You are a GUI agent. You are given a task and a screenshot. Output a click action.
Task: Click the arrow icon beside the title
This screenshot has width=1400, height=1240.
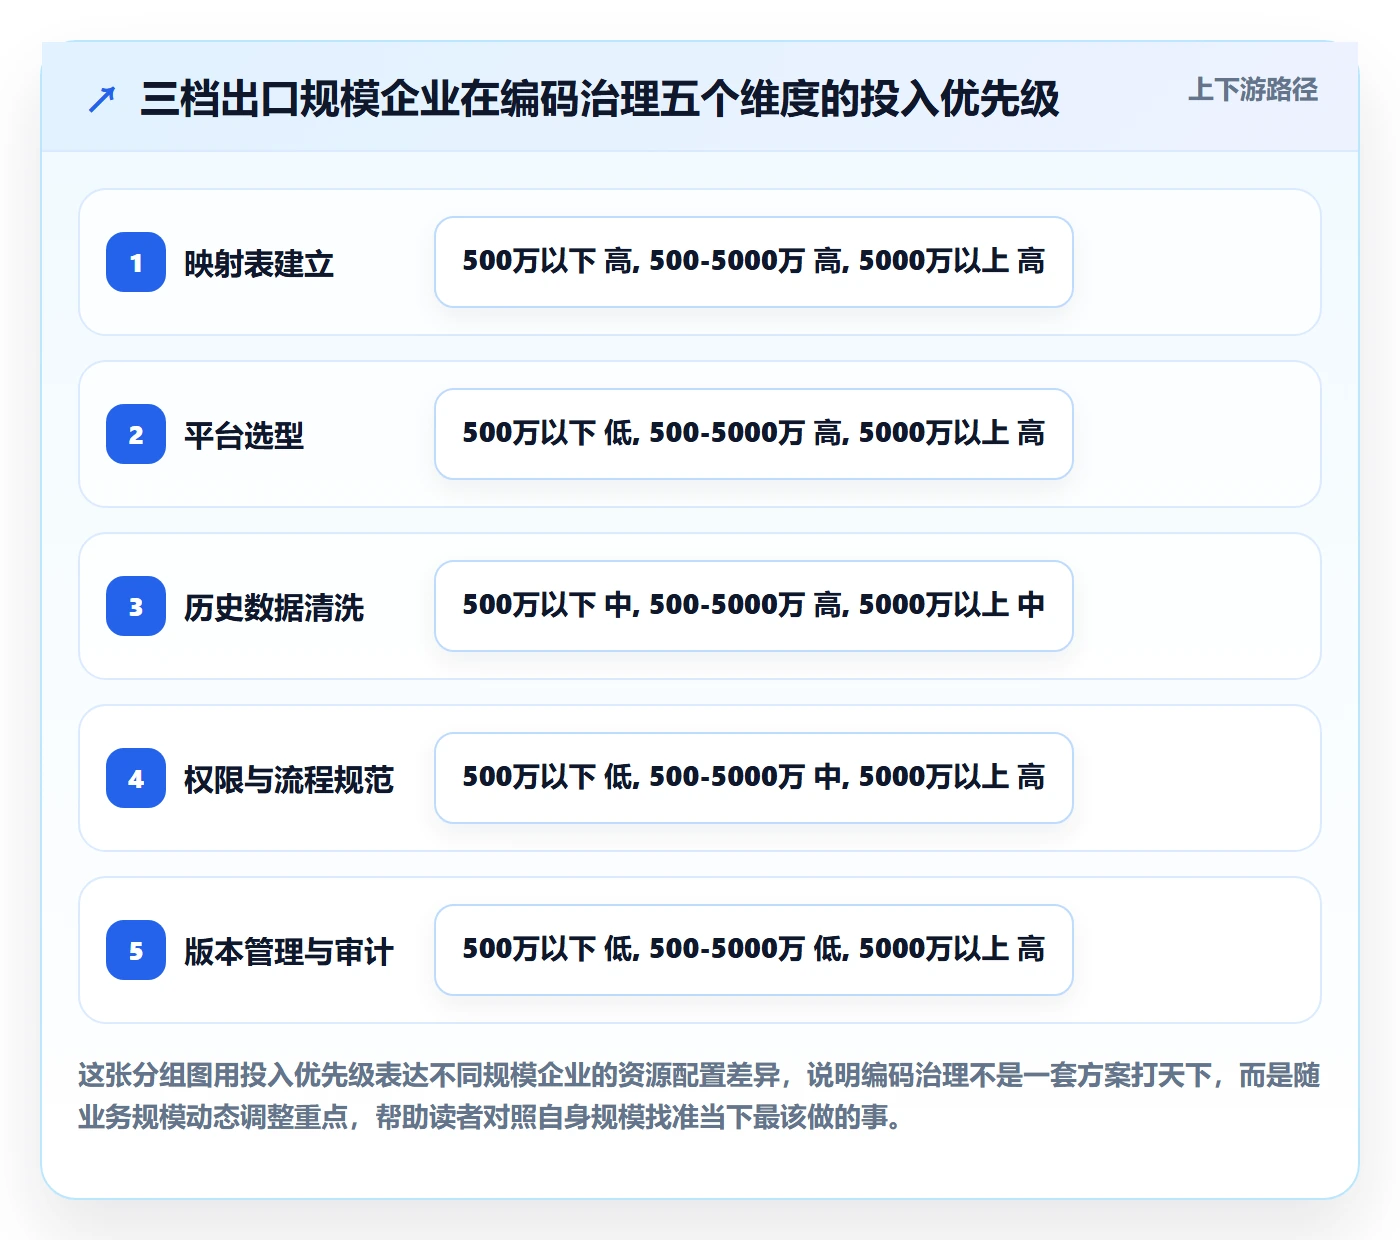(102, 99)
